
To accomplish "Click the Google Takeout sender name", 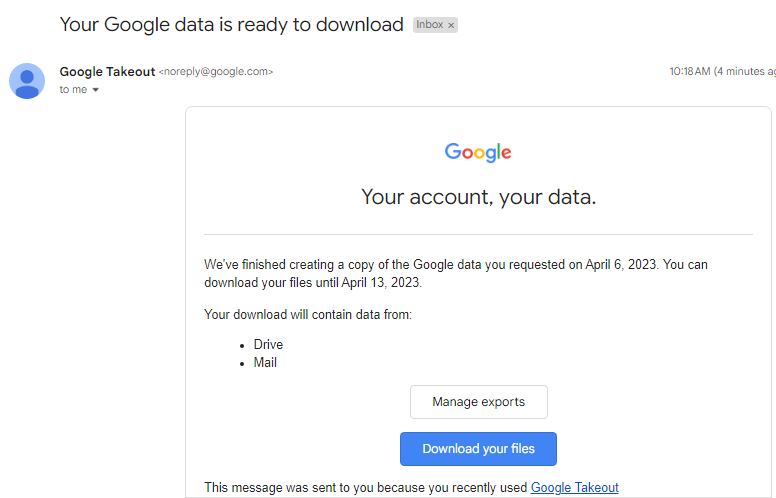I will point(107,72).
